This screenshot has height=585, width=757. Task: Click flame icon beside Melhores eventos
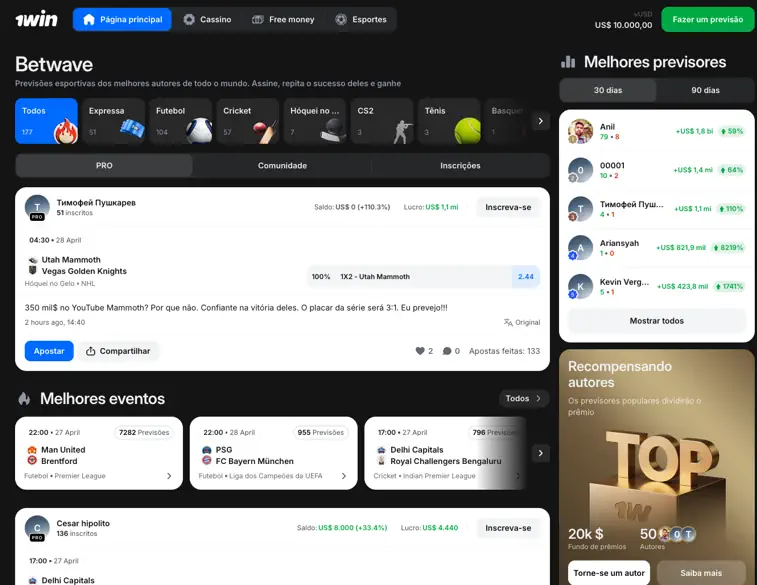point(24,399)
